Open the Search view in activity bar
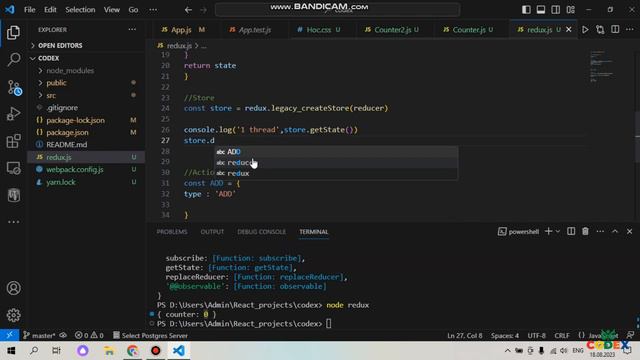640x360 pixels. pyautogui.click(x=13, y=60)
